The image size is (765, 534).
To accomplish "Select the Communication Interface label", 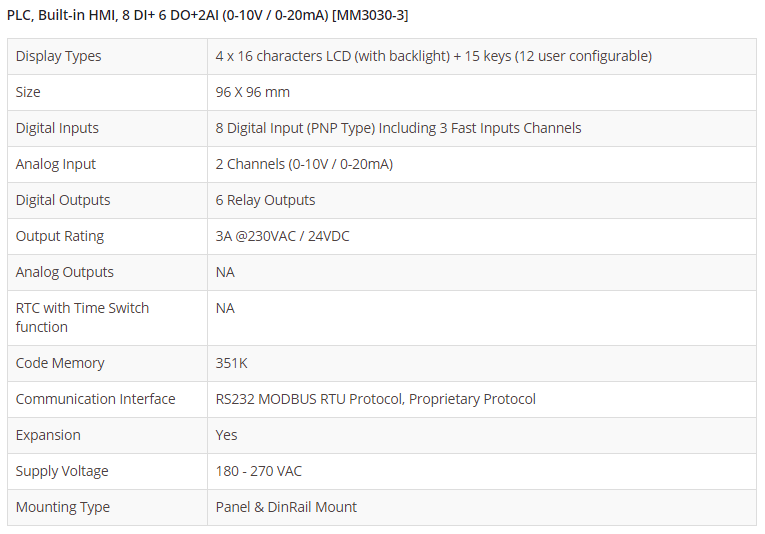I will coord(96,399).
